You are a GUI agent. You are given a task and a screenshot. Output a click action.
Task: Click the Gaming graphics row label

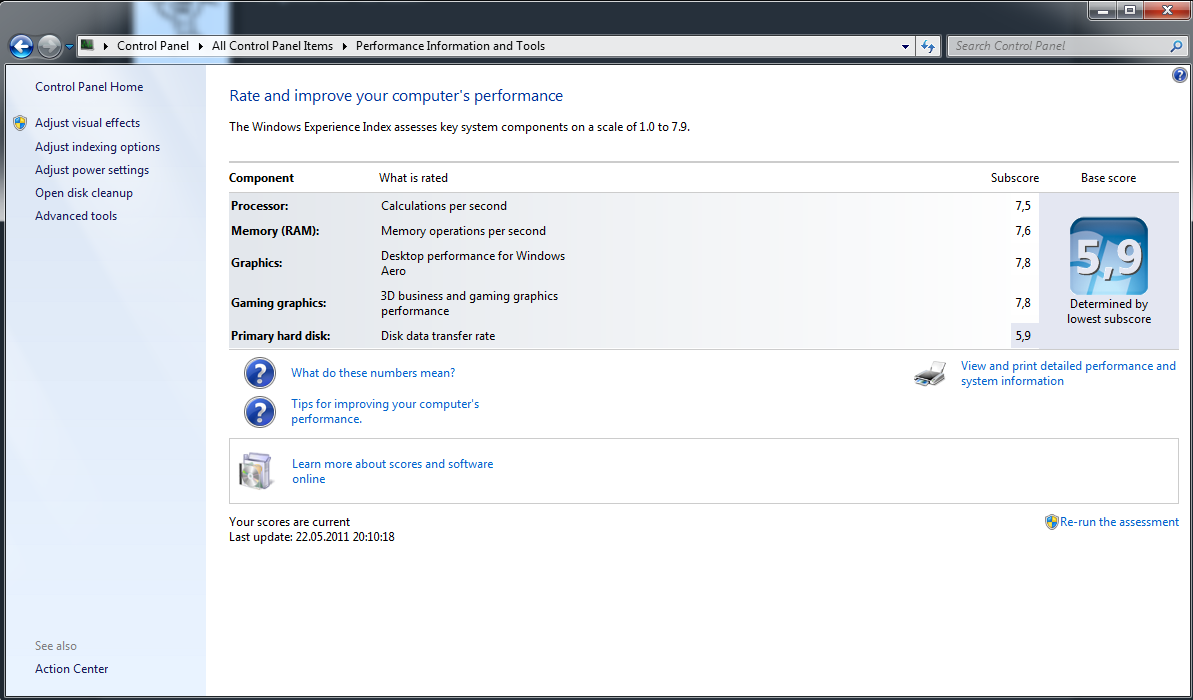click(278, 303)
